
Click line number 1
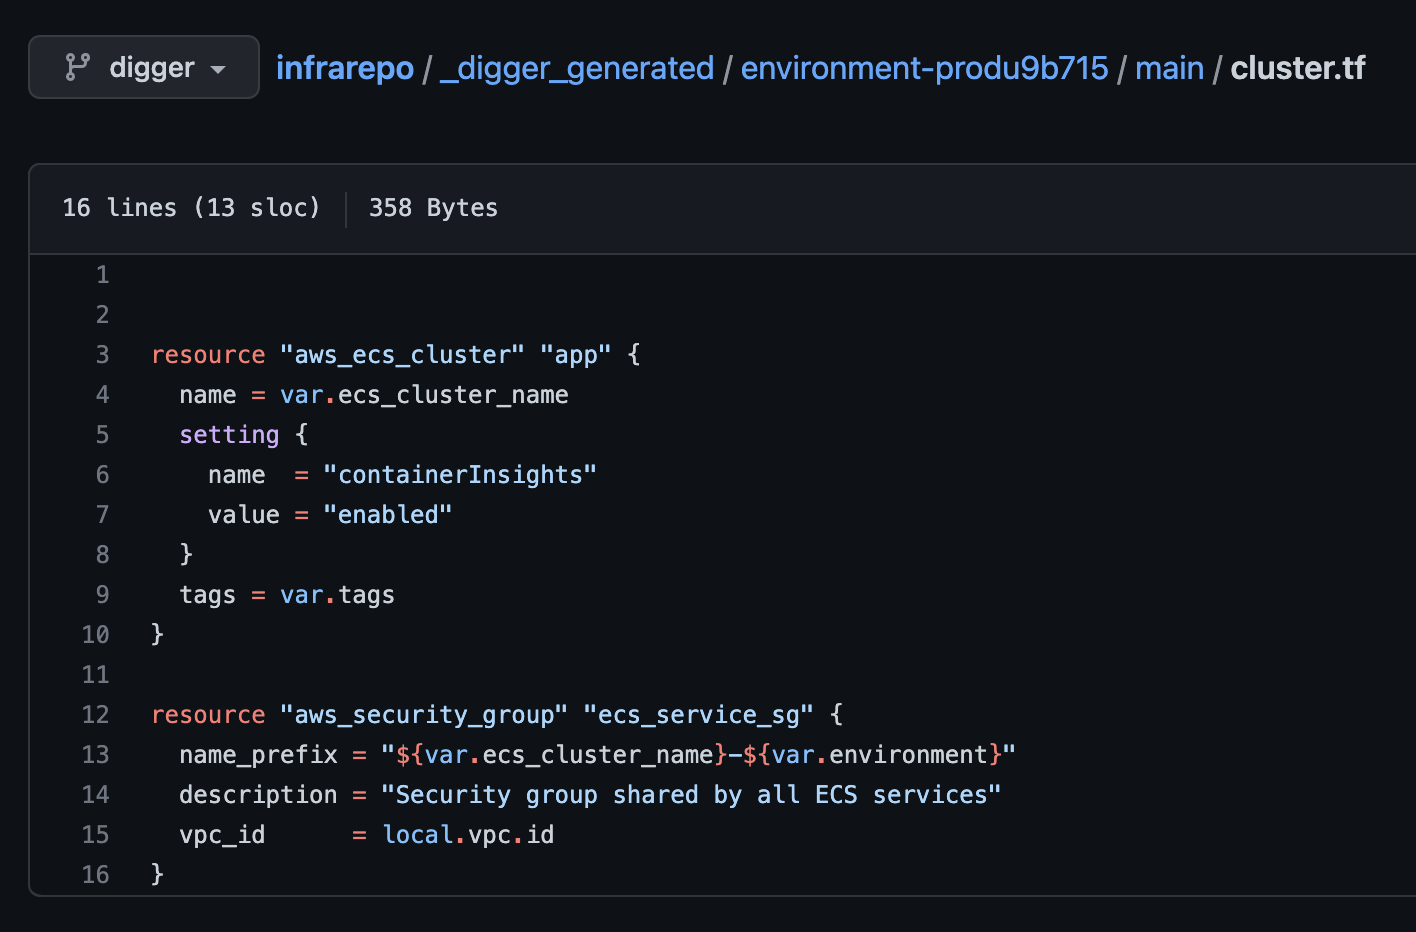coord(102,275)
